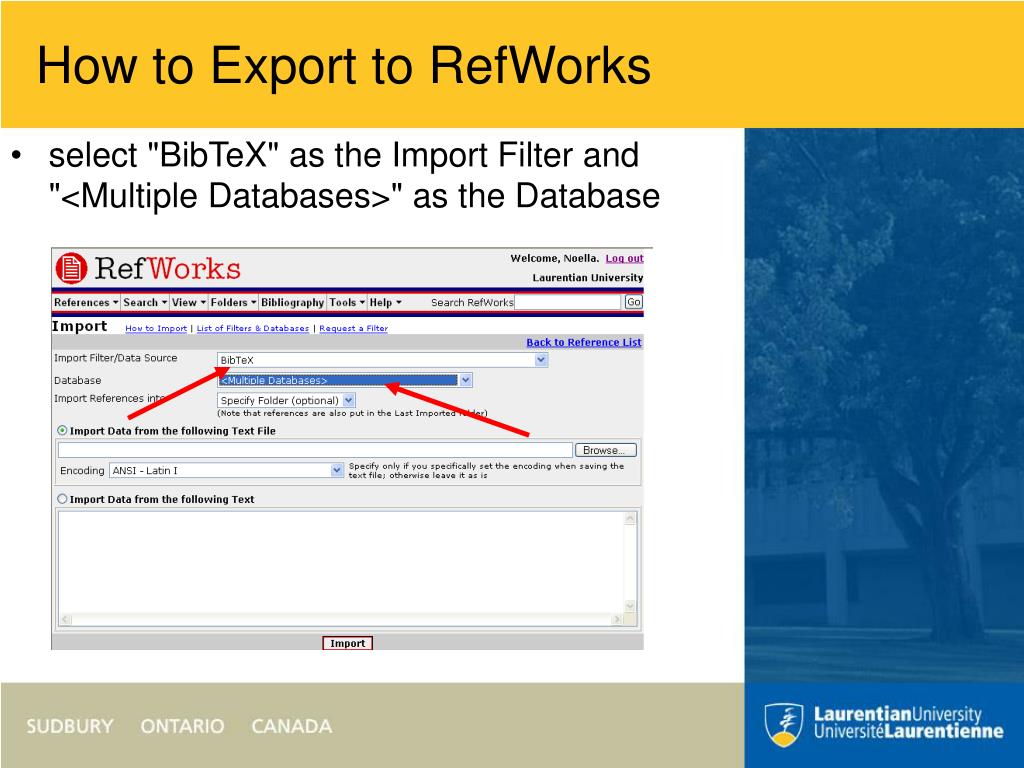
Task: Click the Laurentian University shield logo
Action: click(784, 724)
